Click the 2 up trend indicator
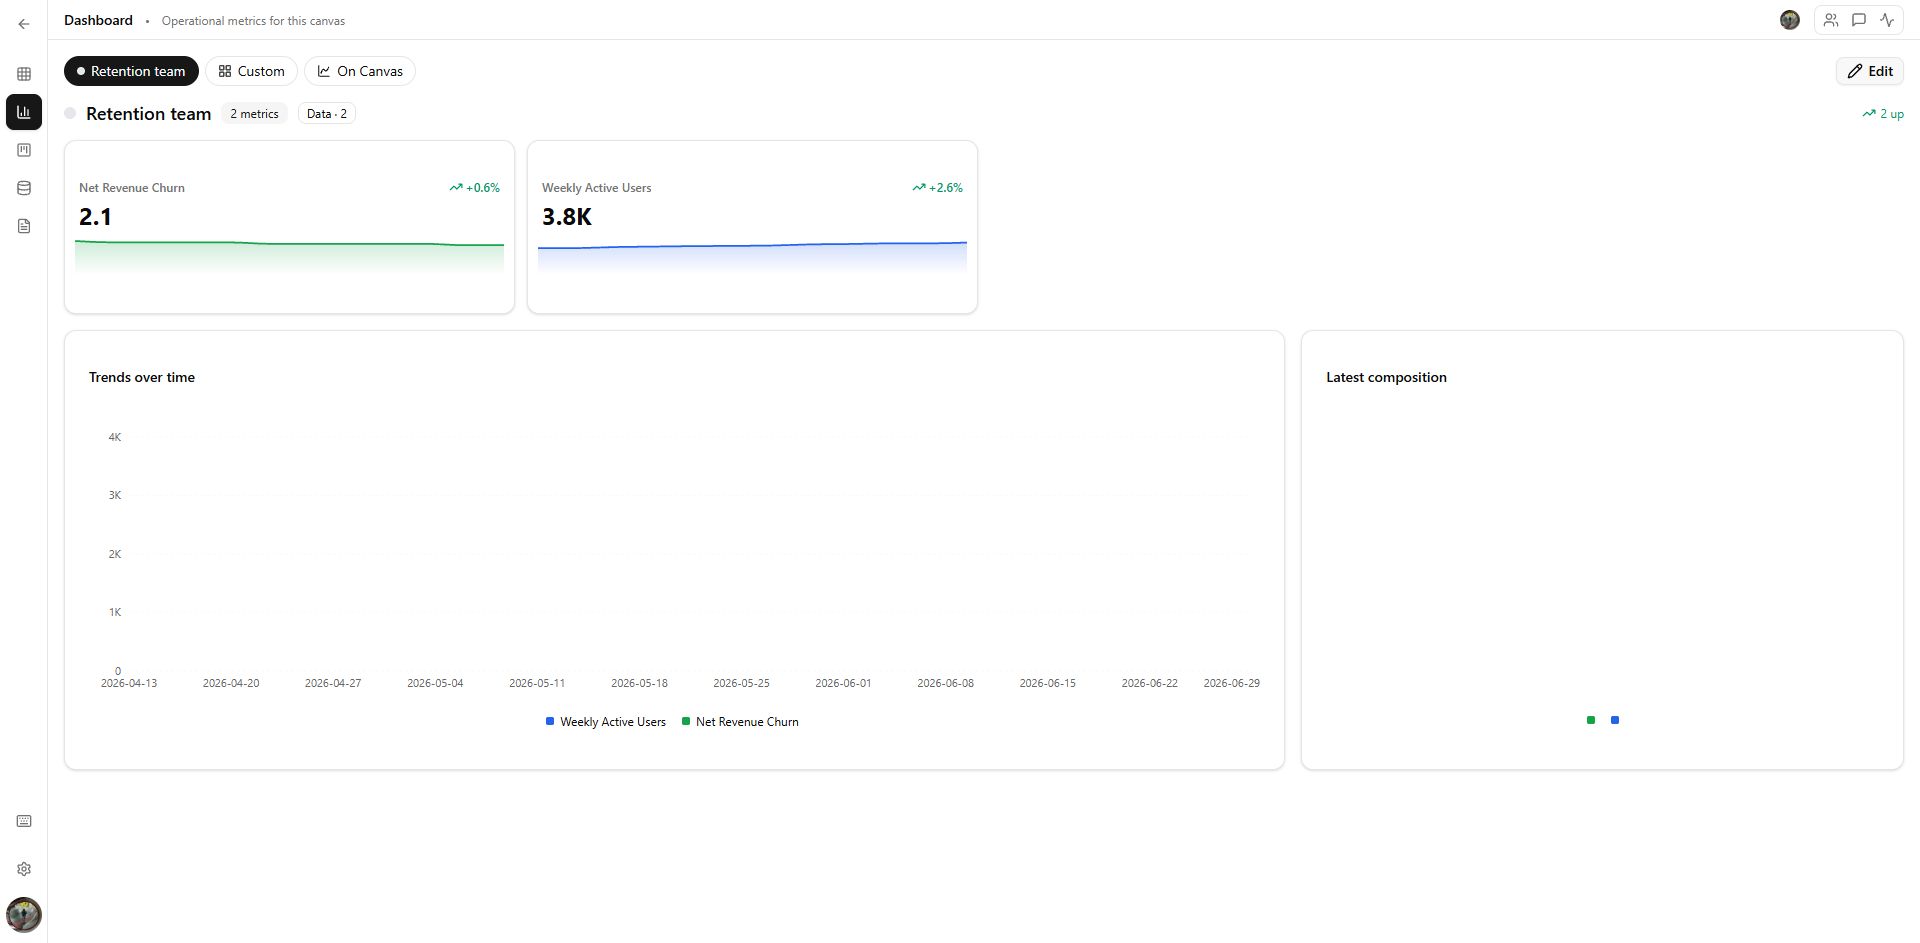This screenshot has width=1920, height=943. click(1883, 114)
